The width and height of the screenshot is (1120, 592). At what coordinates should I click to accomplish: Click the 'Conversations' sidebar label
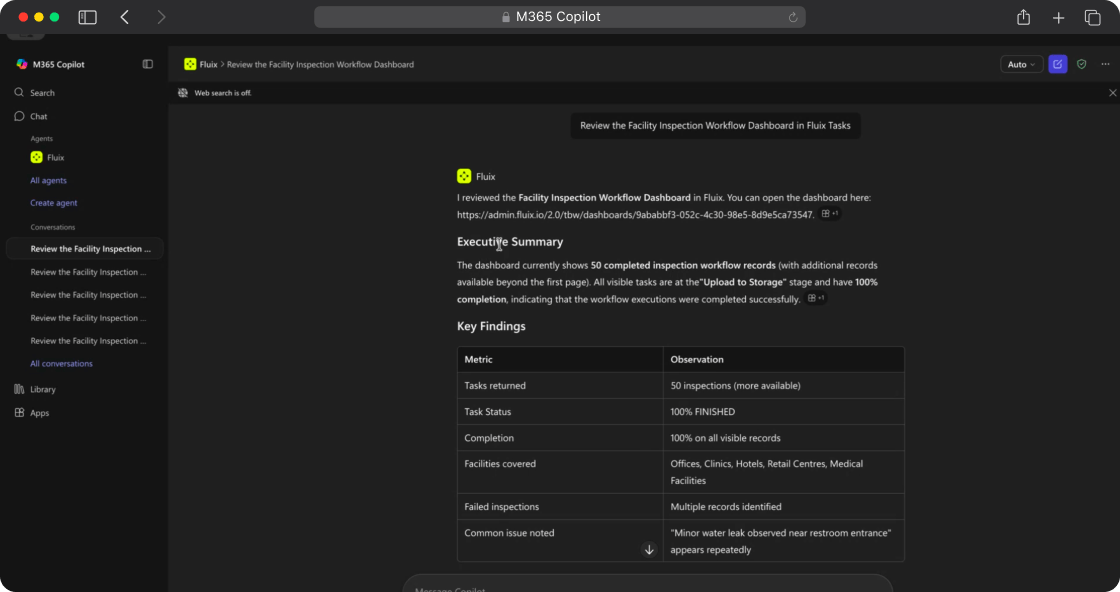pos(53,227)
